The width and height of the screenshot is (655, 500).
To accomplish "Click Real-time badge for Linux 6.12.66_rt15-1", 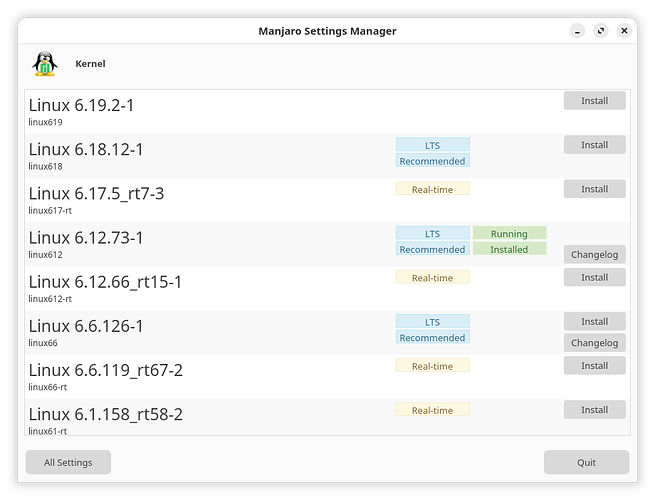I will (x=433, y=277).
